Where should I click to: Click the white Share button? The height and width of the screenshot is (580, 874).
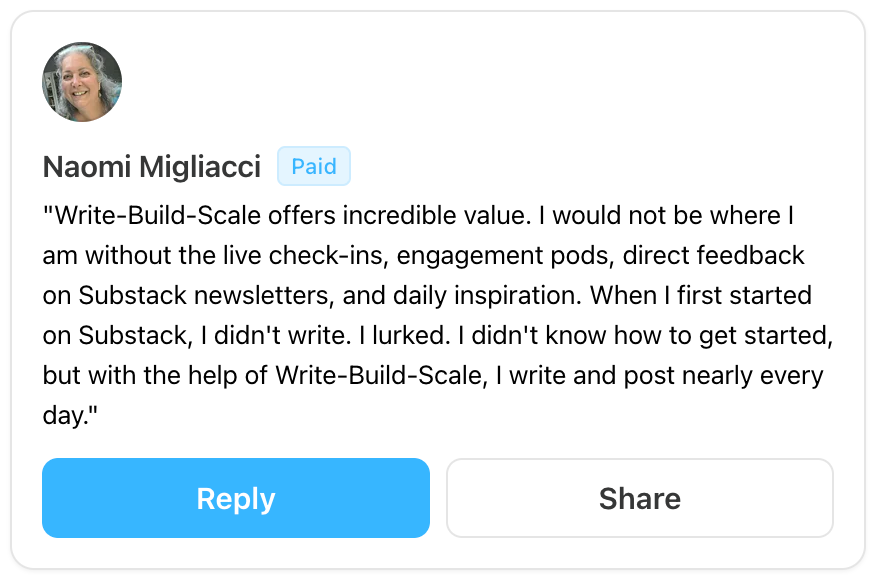coord(640,498)
